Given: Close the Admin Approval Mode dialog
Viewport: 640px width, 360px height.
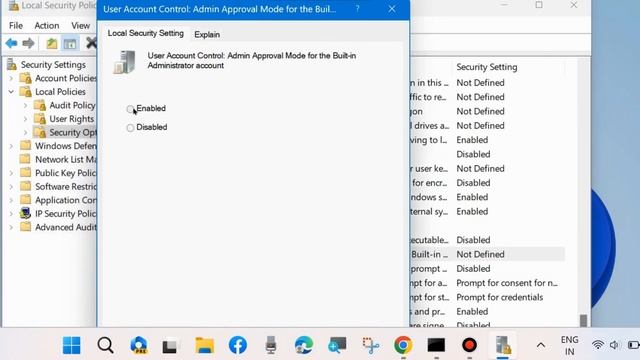Looking at the screenshot, I should click(x=392, y=9).
